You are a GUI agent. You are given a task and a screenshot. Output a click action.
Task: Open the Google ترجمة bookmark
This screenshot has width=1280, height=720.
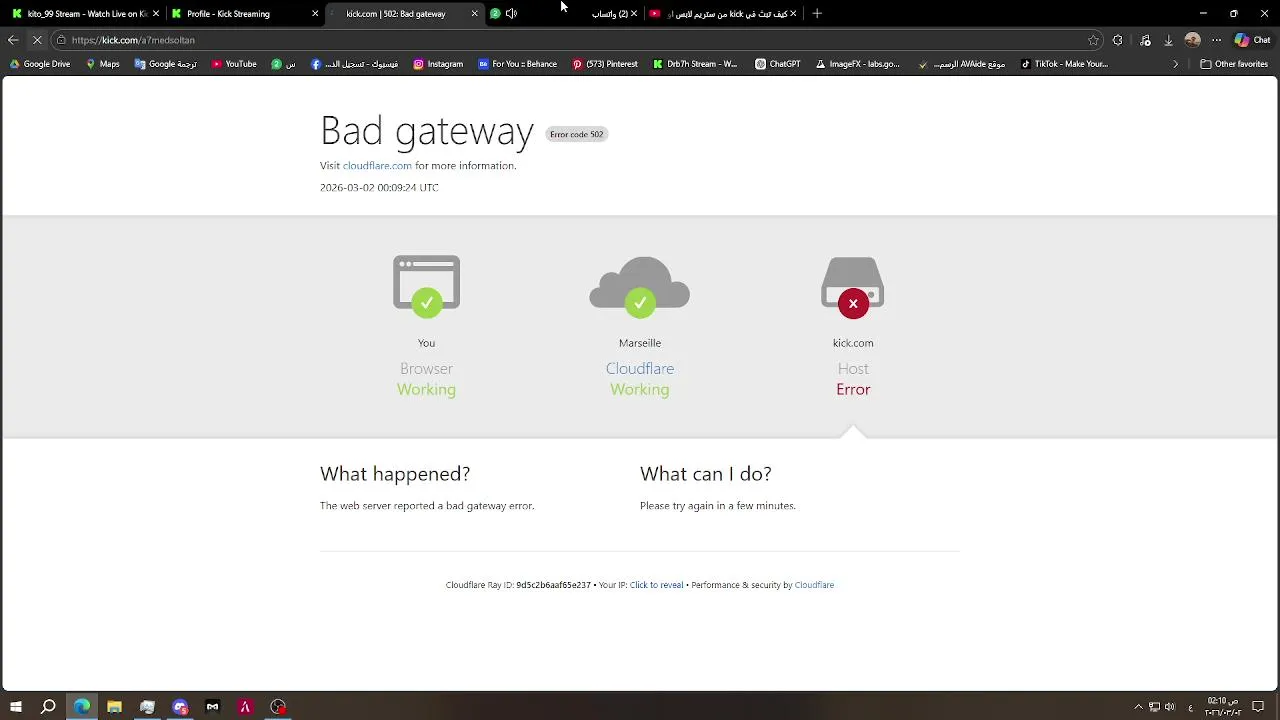pos(166,64)
